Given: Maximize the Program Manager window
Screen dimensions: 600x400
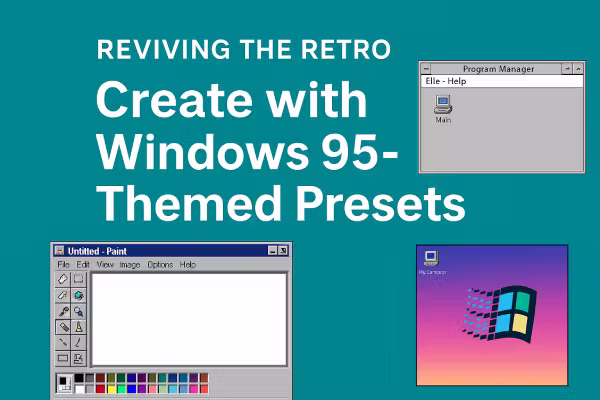Looking at the screenshot, I should 578,69.
